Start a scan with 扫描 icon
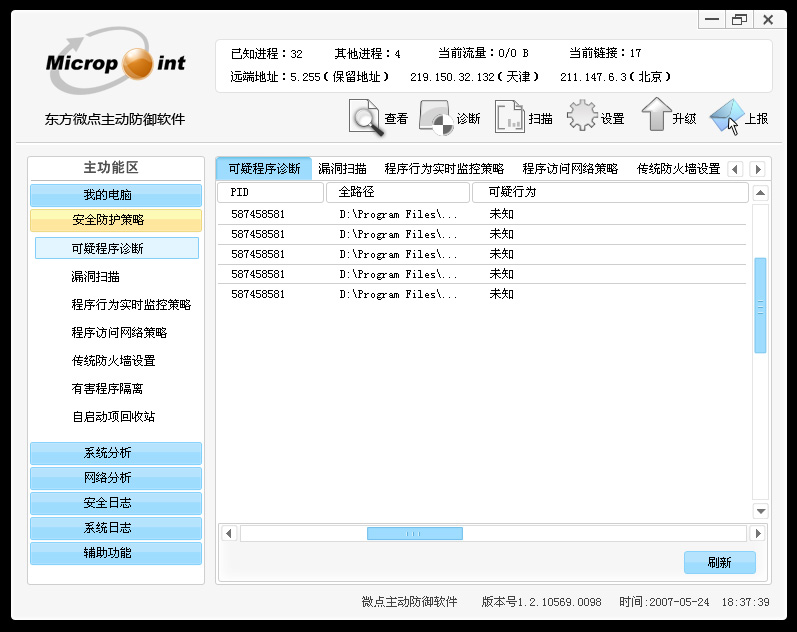The width and height of the screenshot is (797, 632). click(x=510, y=117)
